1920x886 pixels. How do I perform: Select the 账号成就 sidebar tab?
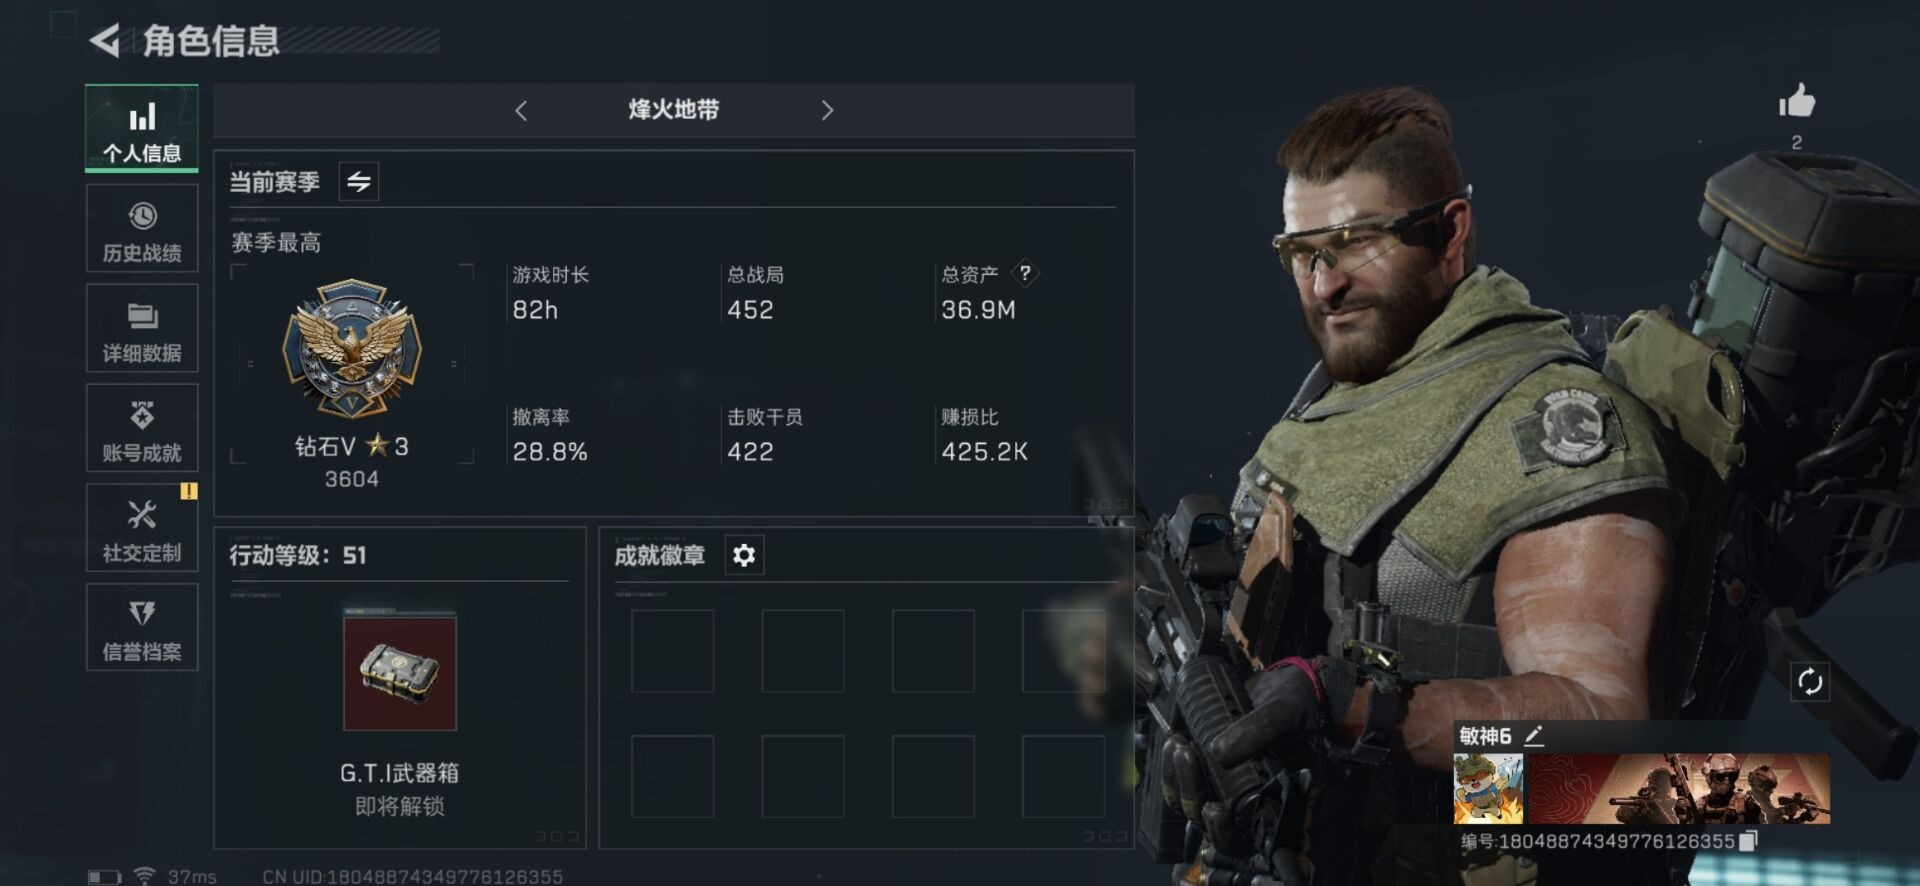(x=142, y=428)
